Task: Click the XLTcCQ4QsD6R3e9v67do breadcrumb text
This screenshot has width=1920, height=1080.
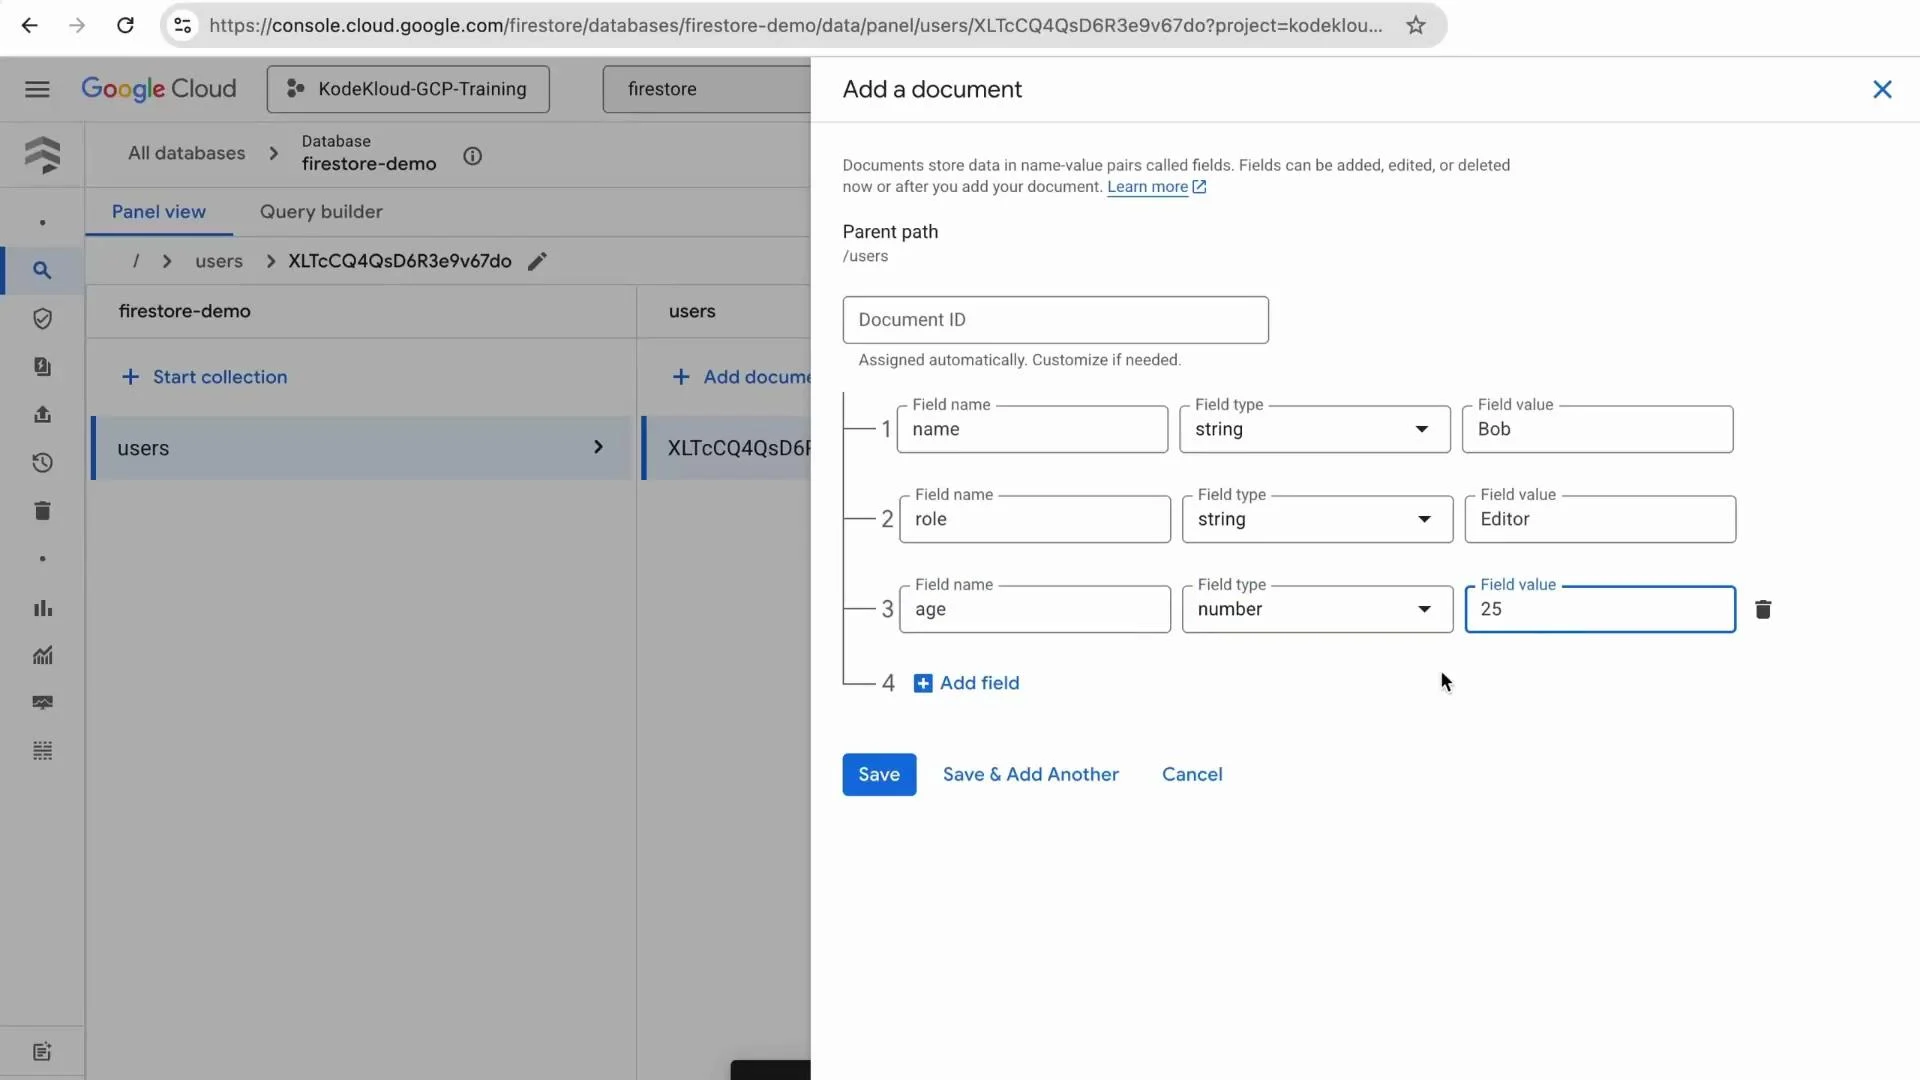Action: (x=400, y=261)
